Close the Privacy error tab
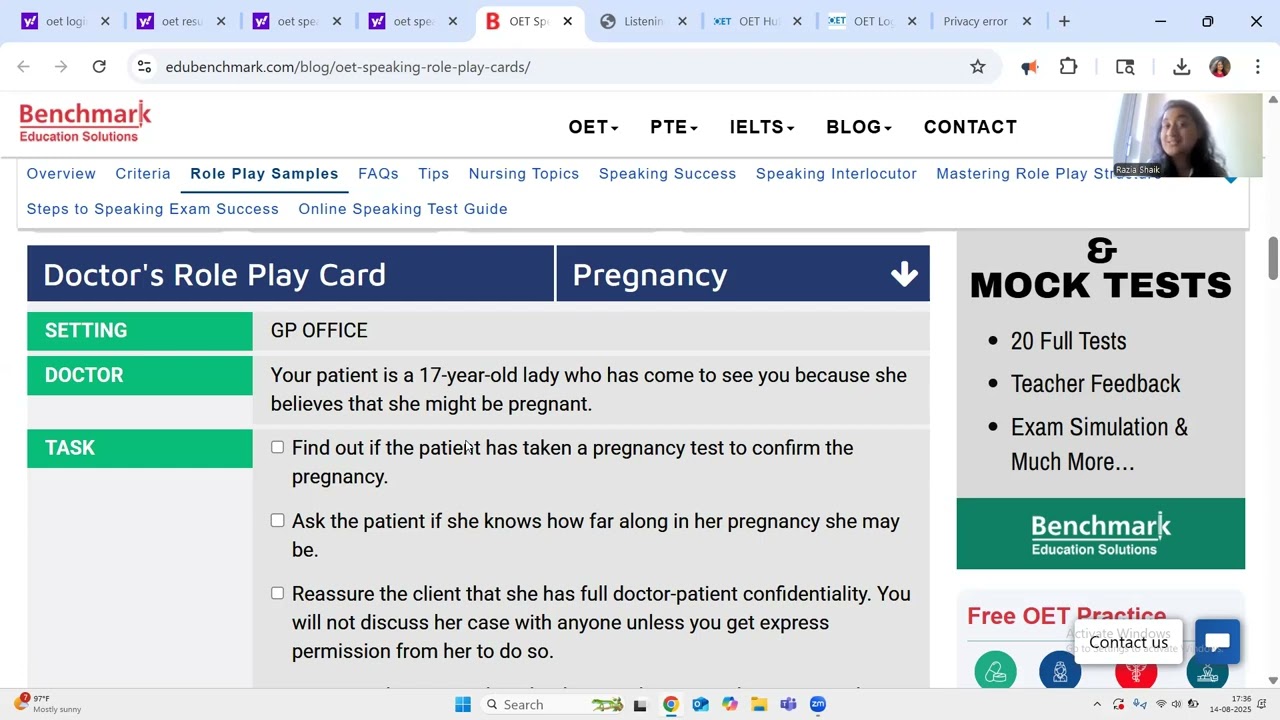Viewport: 1280px width, 720px height. click(x=1026, y=21)
